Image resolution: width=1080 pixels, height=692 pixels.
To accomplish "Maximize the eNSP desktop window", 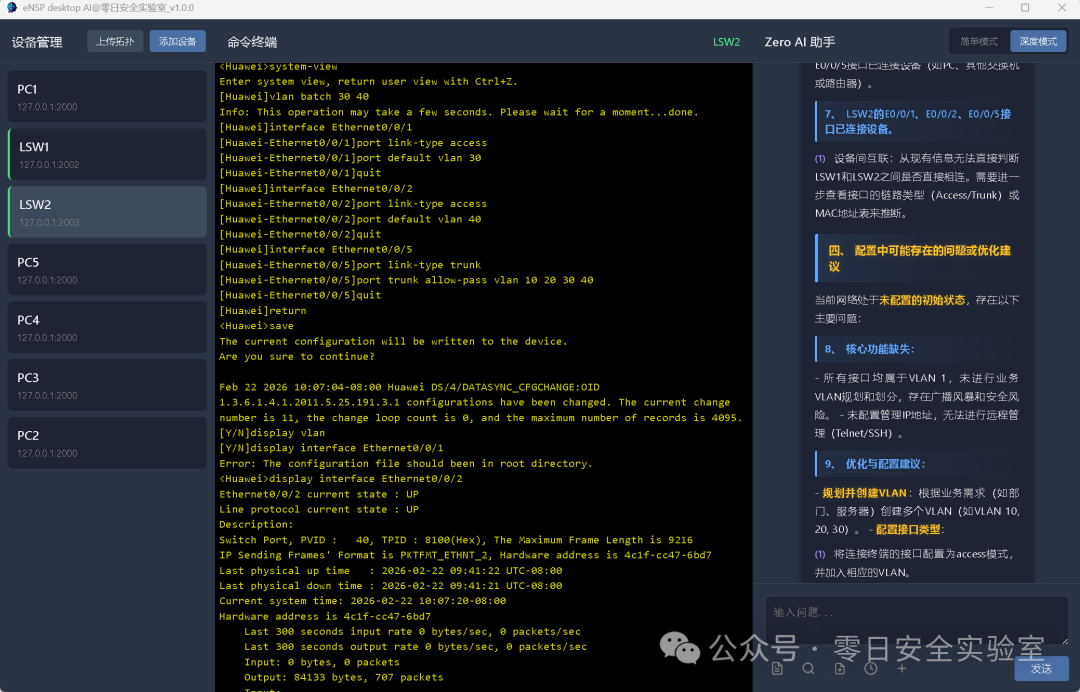I will click(x=1025, y=8).
